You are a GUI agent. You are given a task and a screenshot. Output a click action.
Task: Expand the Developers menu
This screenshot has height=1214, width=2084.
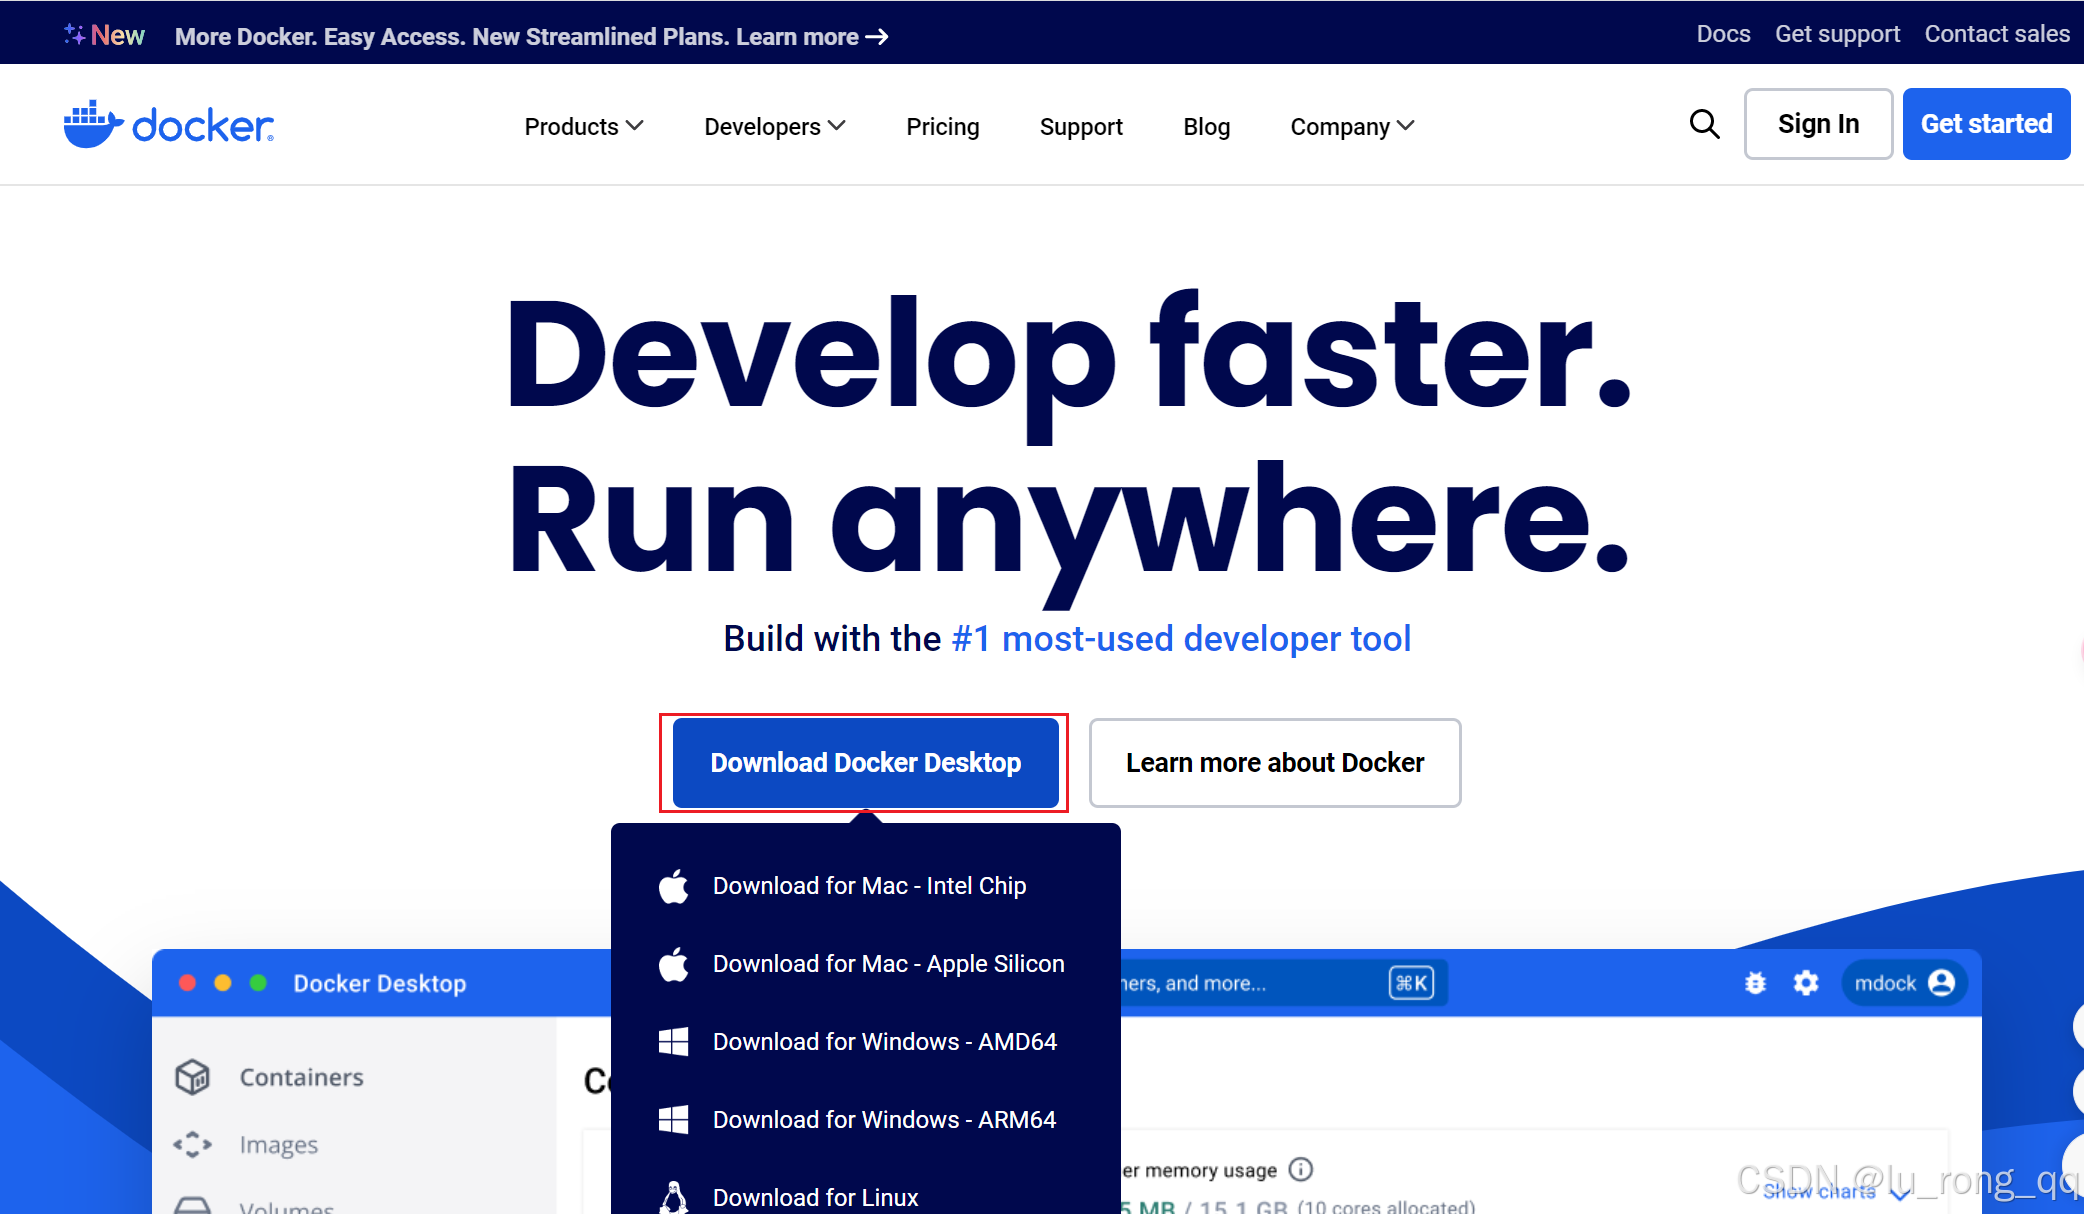click(775, 126)
